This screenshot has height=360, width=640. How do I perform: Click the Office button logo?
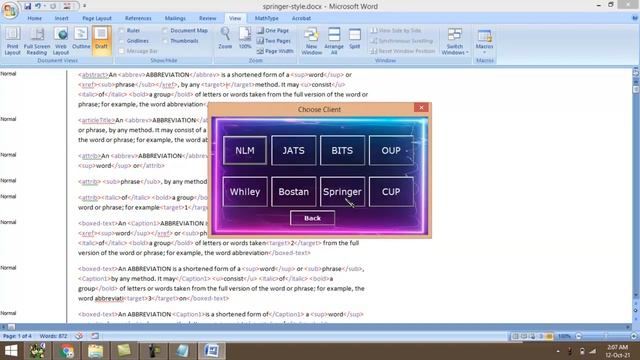[10, 9]
